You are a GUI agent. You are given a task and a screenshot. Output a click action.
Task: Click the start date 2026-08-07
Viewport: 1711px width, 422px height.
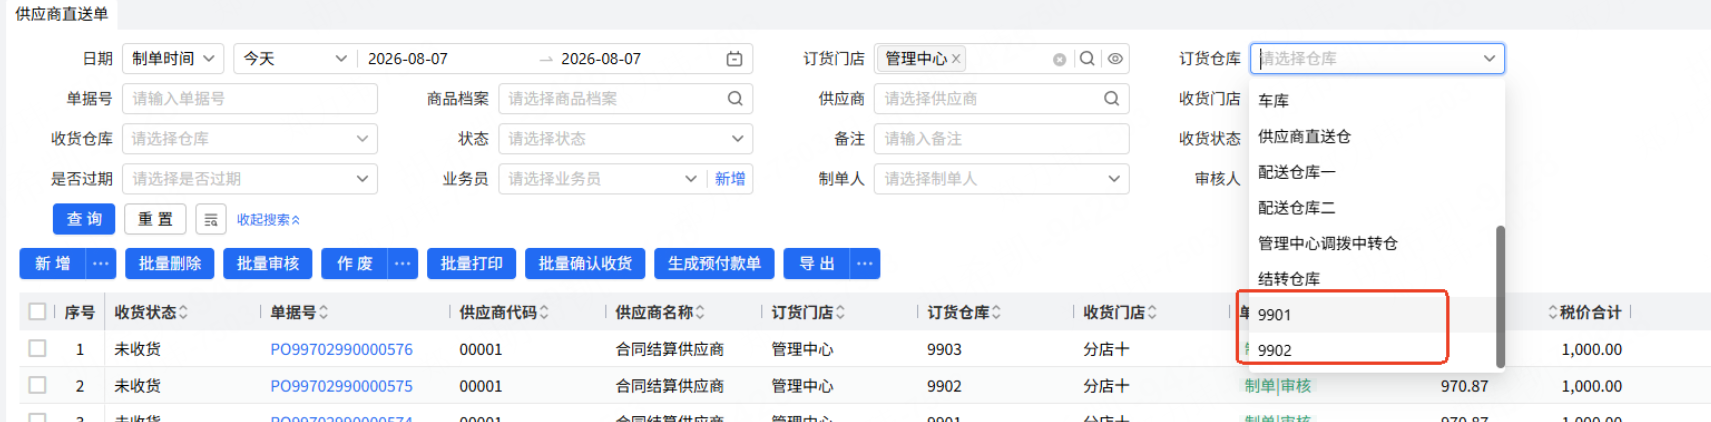(408, 59)
